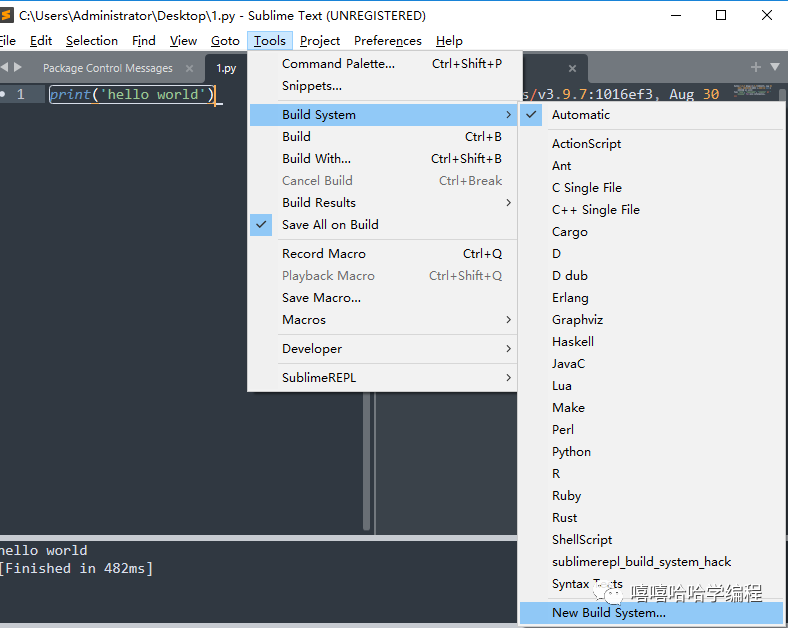
Task: Switch to Package Control Messages tab
Action: pos(108,68)
